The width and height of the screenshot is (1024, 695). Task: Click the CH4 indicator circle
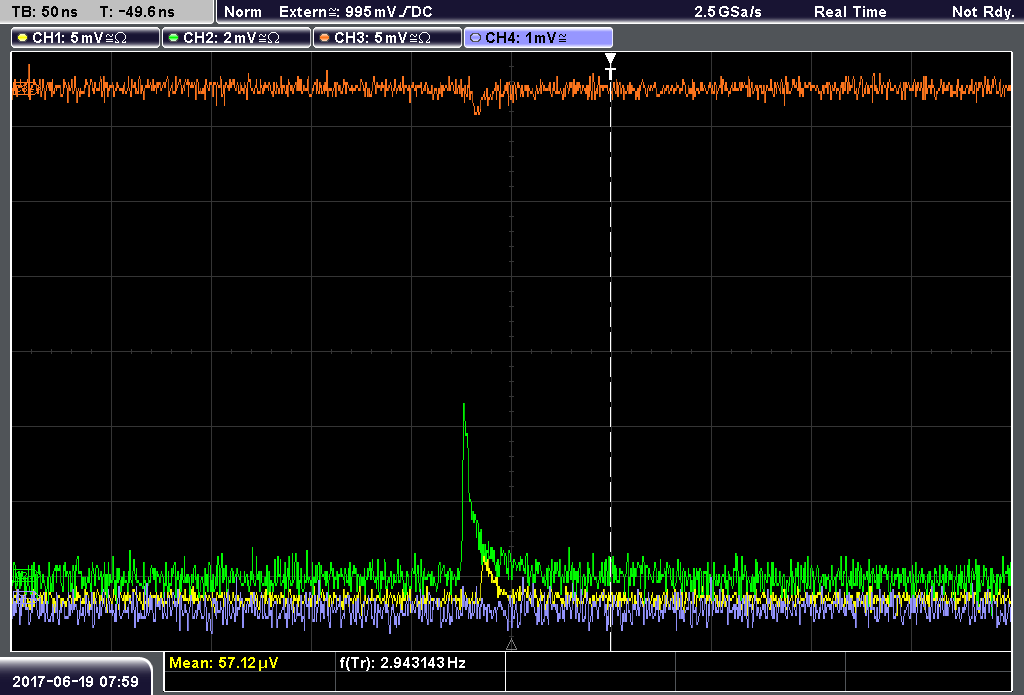[x=475, y=38]
